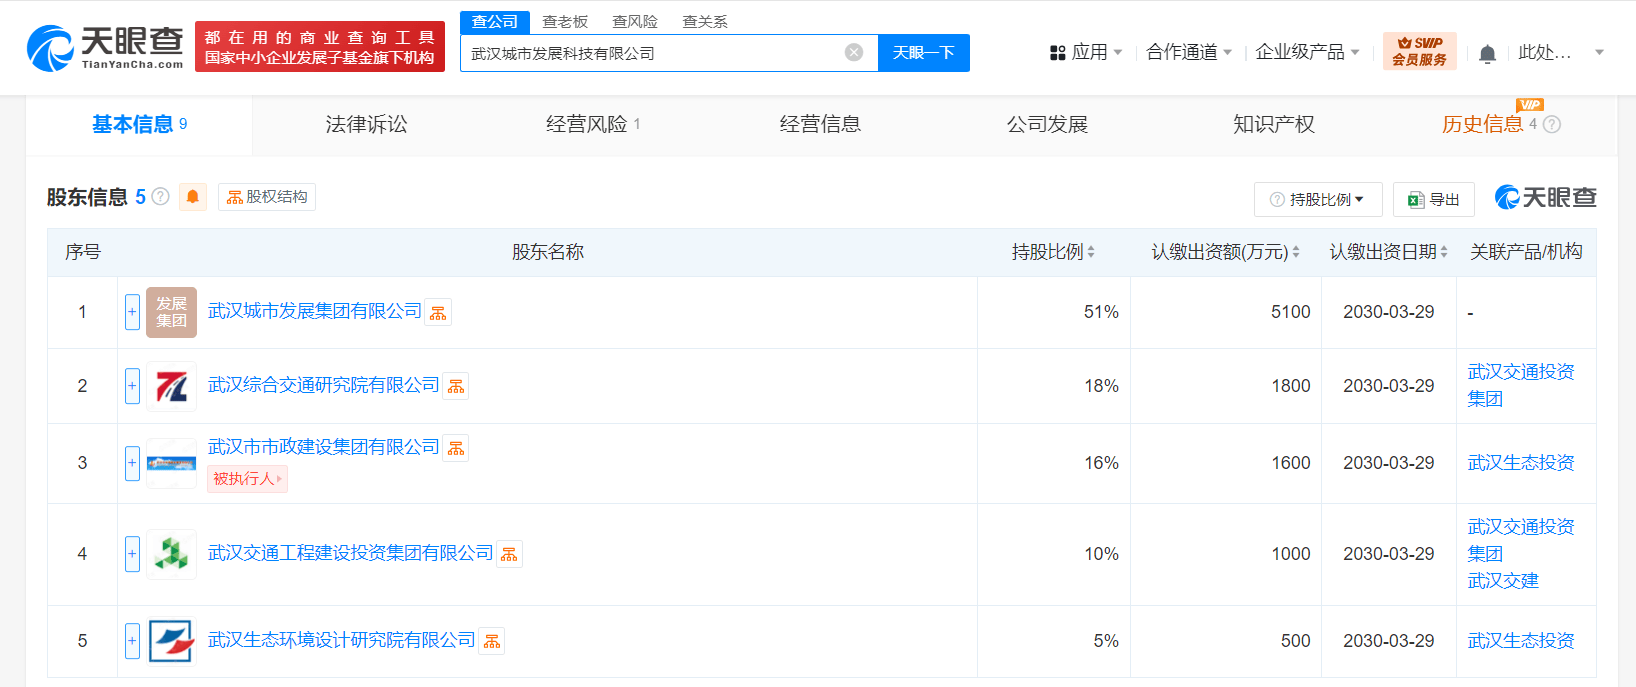Screen dimensions: 1636x687
Task: Open the 应用 dropdown menu
Action: (x=1086, y=53)
